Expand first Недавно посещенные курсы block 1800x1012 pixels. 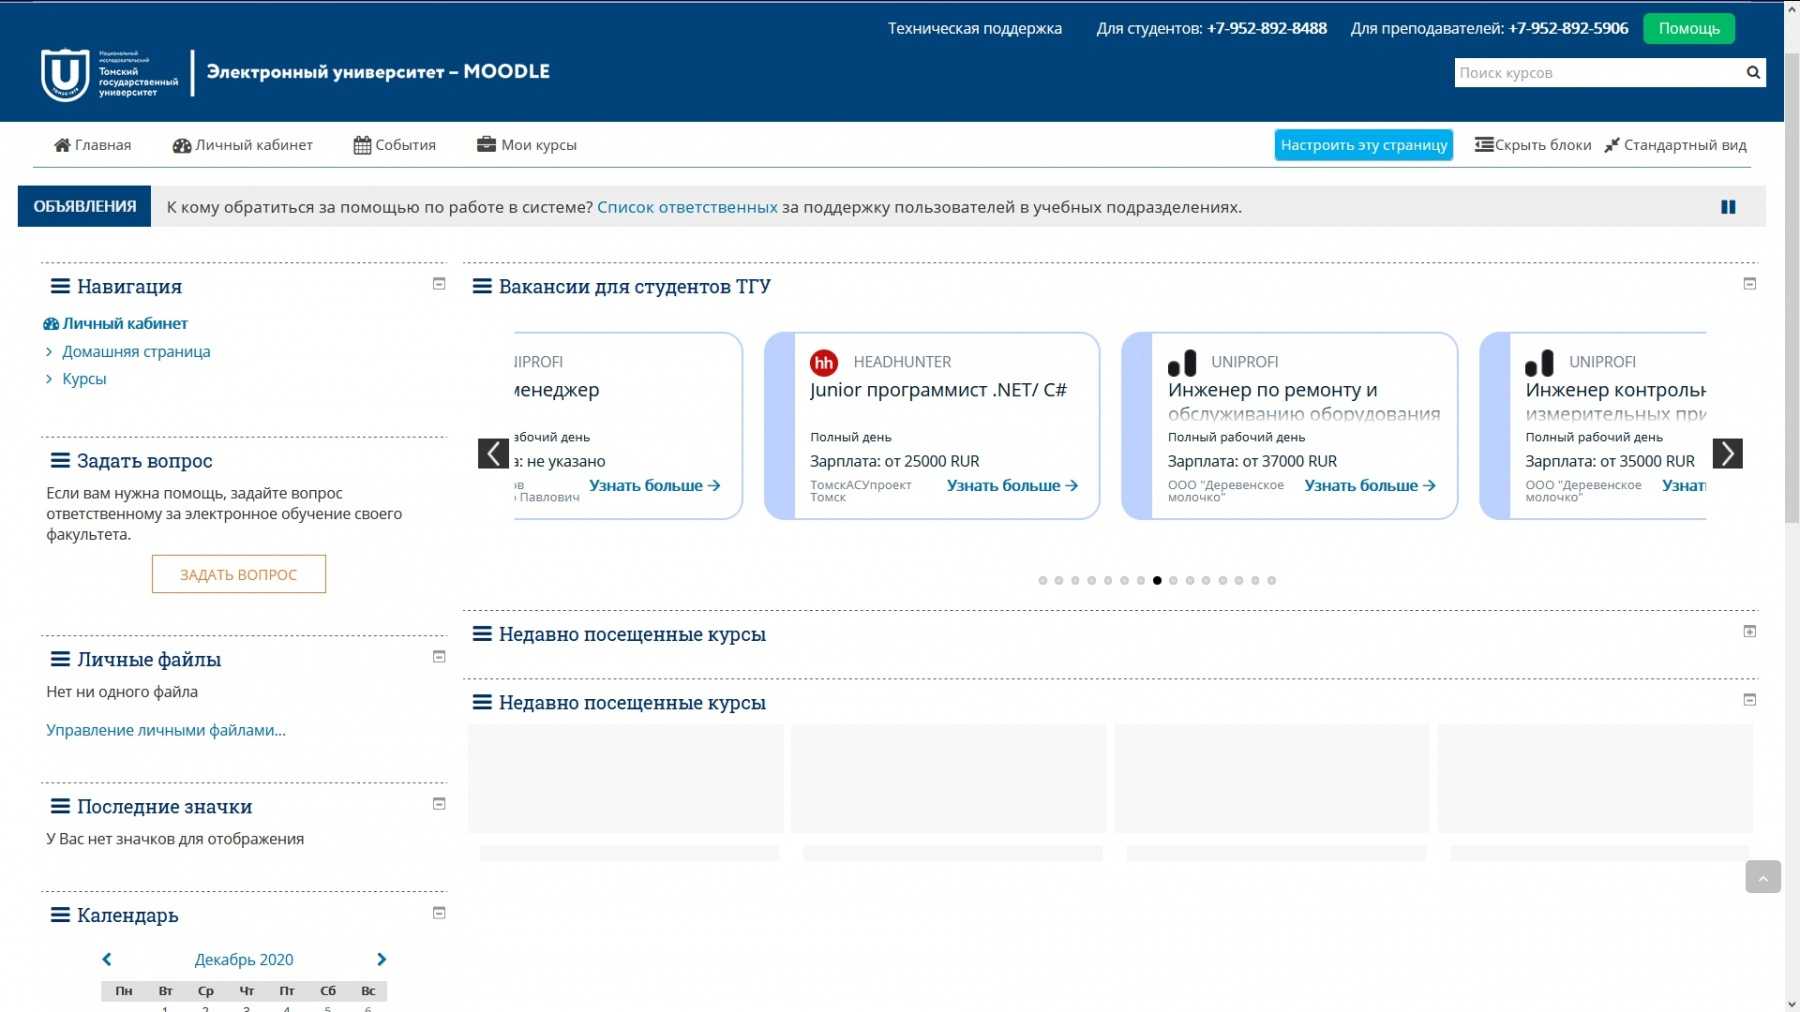click(x=1750, y=631)
